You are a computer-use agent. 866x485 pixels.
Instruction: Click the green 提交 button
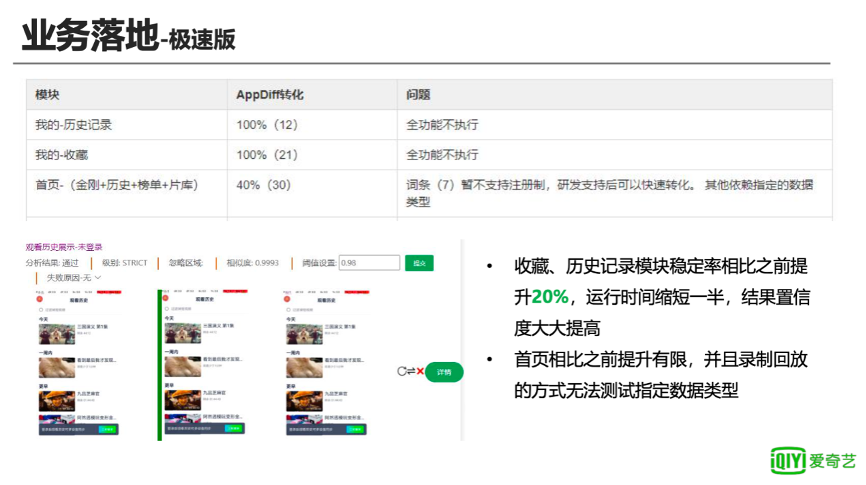tap(419, 263)
